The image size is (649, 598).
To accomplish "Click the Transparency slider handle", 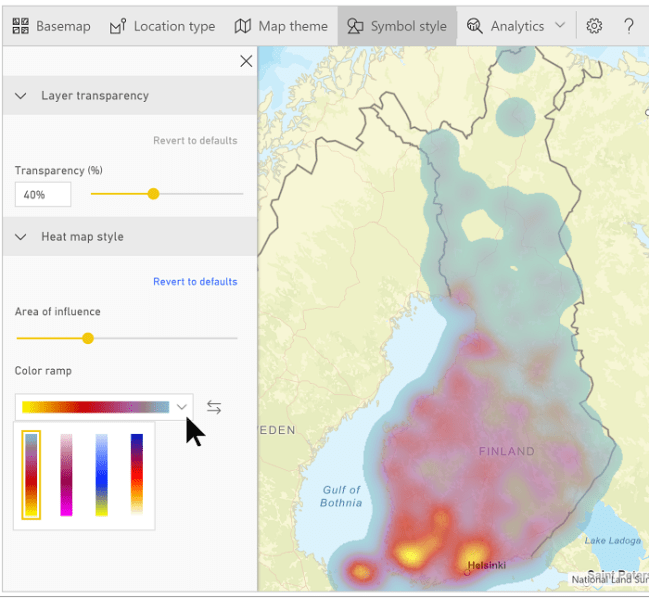I will click(153, 194).
